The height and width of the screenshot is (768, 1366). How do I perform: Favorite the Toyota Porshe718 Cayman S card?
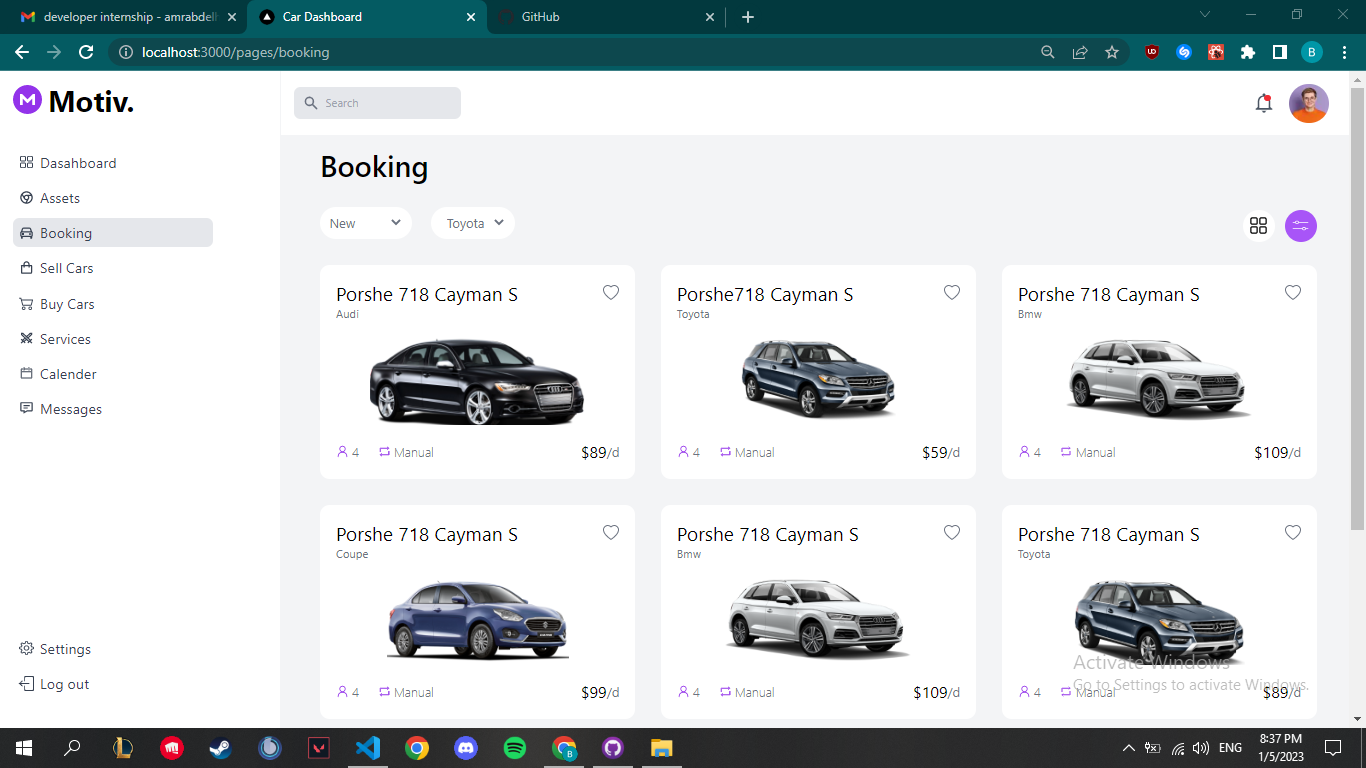(951, 292)
